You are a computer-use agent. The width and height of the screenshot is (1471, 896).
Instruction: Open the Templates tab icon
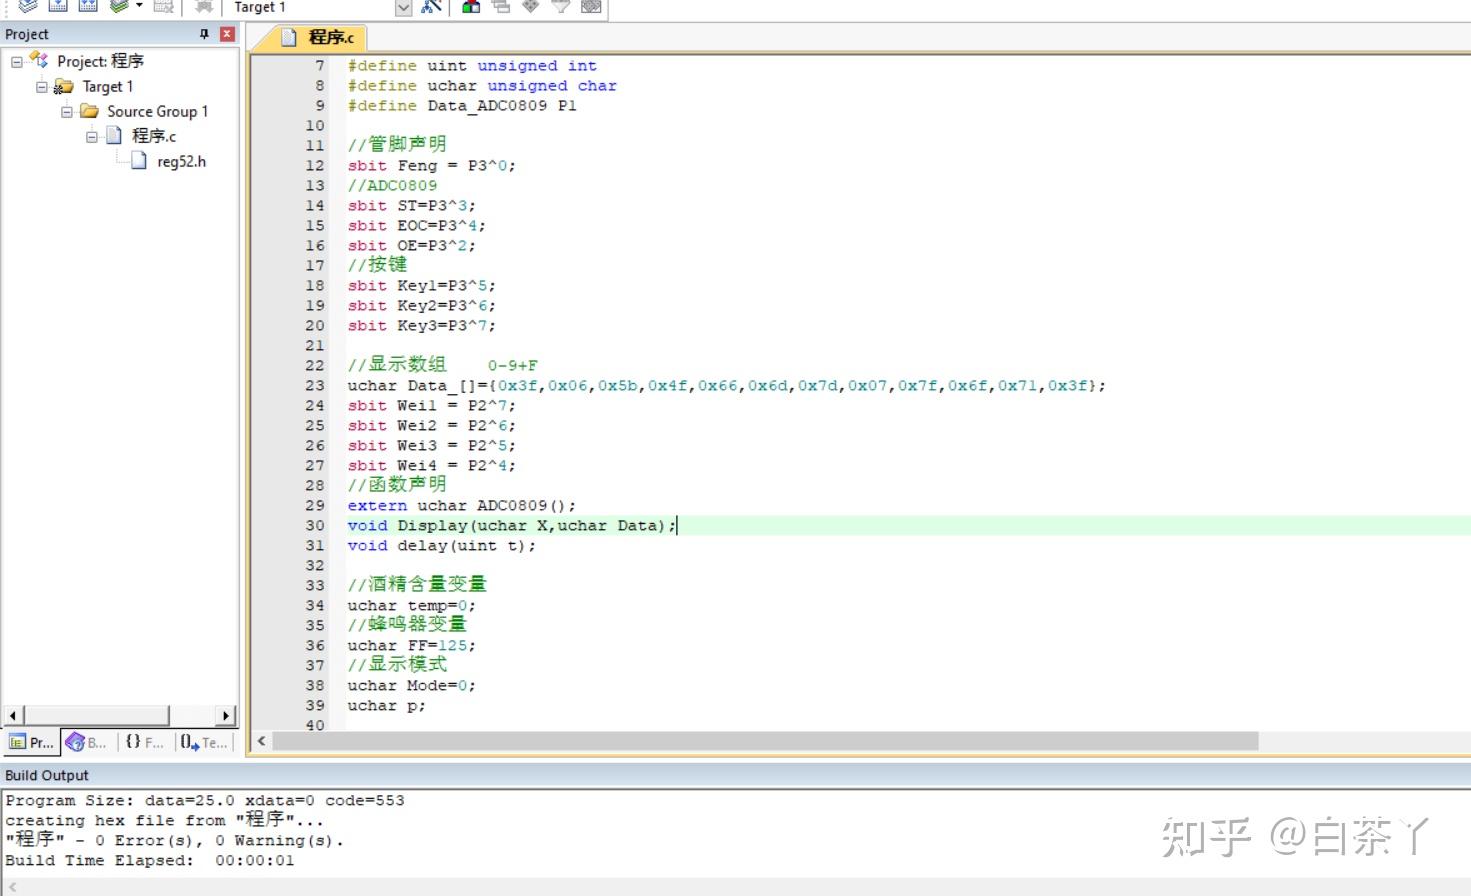coord(203,742)
